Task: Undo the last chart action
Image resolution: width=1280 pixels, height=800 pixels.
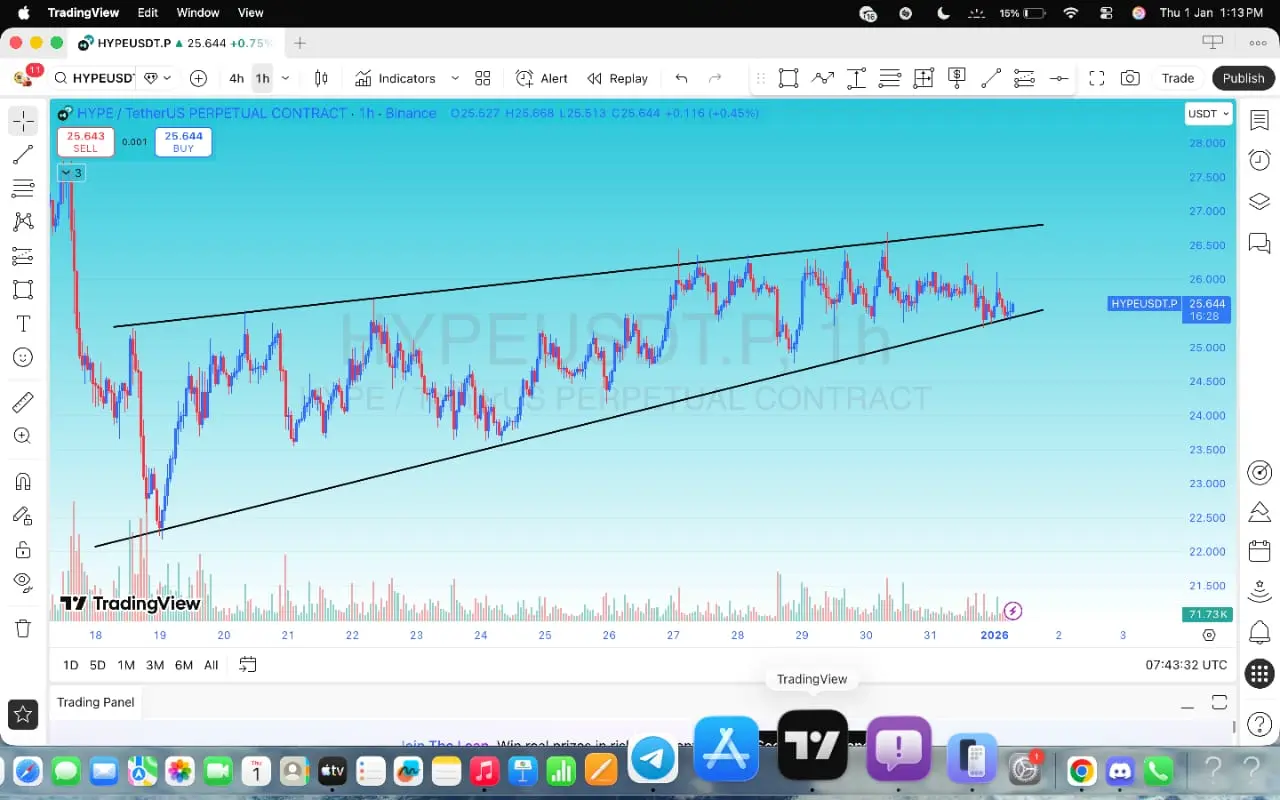Action: coord(682,78)
